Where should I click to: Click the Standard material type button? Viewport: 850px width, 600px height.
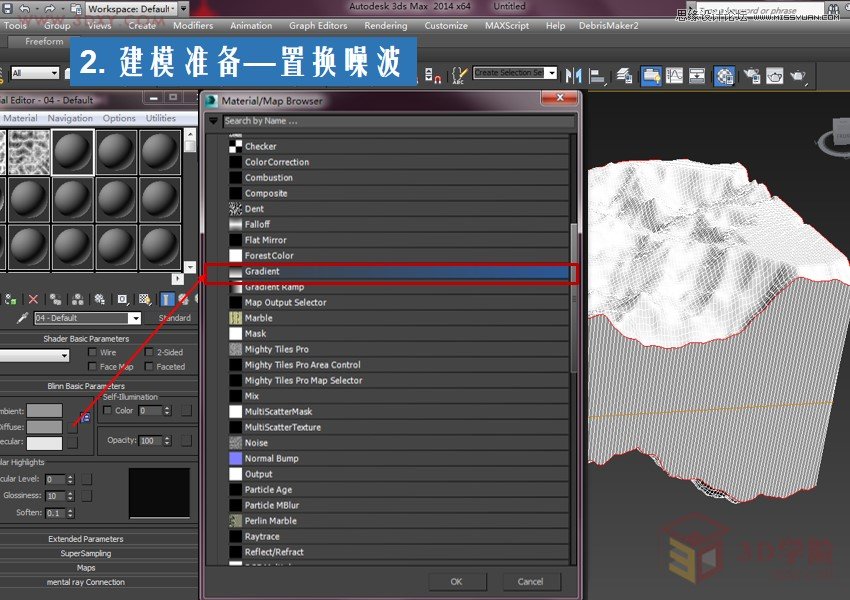pyautogui.click(x=175, y=318)
